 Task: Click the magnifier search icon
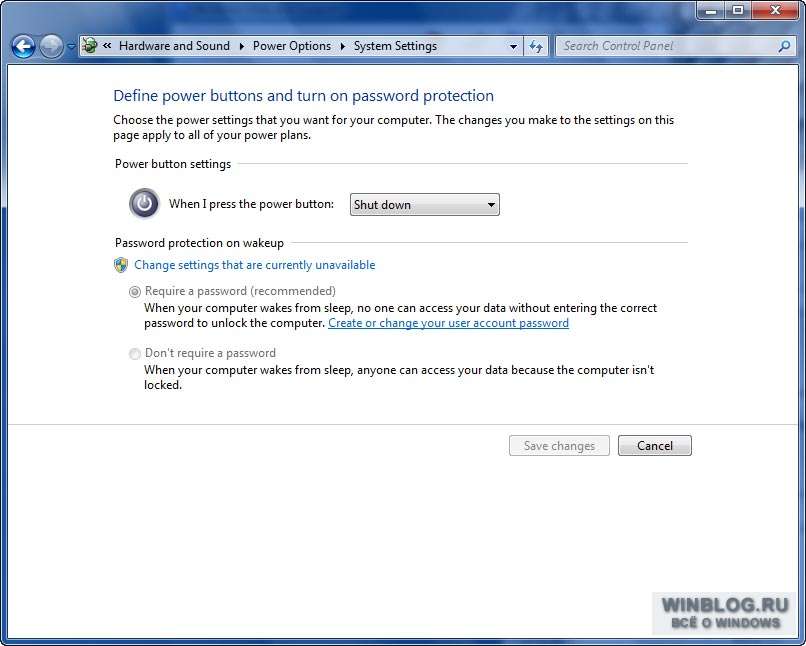coord(784,46)
